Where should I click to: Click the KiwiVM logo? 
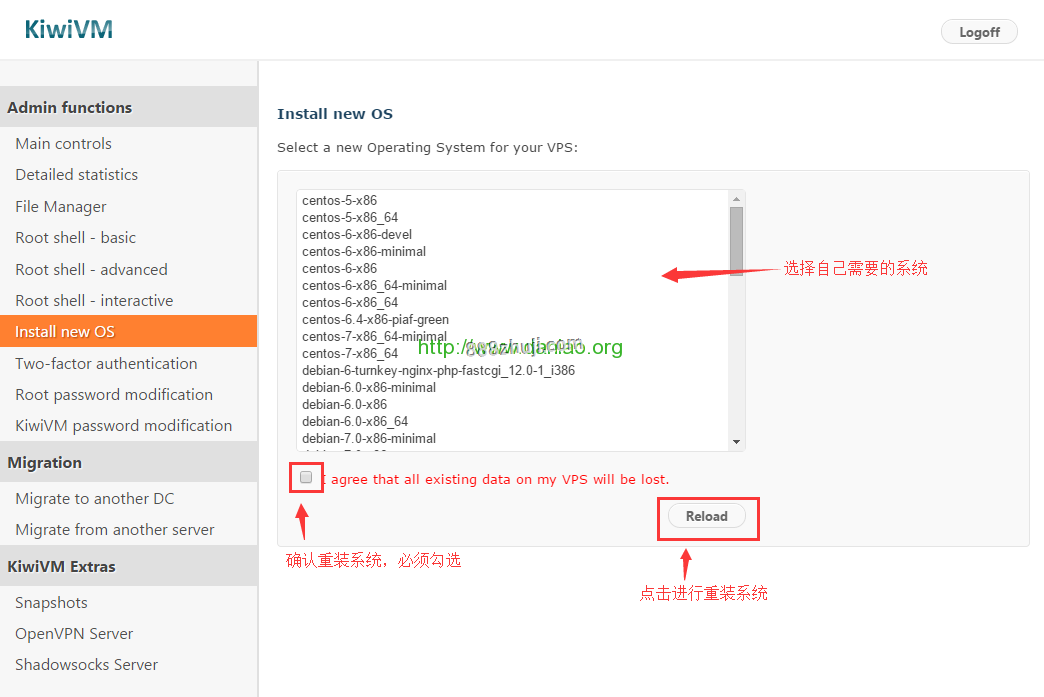click(69, 29)
